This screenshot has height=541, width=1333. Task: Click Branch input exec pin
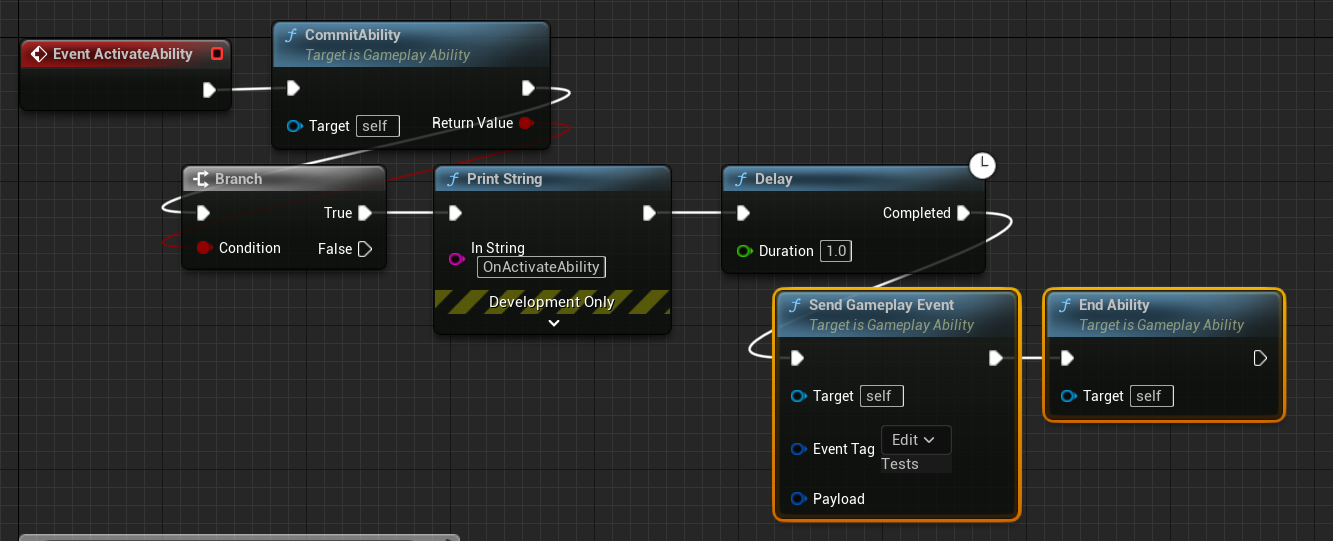click(x=204, y=212)
